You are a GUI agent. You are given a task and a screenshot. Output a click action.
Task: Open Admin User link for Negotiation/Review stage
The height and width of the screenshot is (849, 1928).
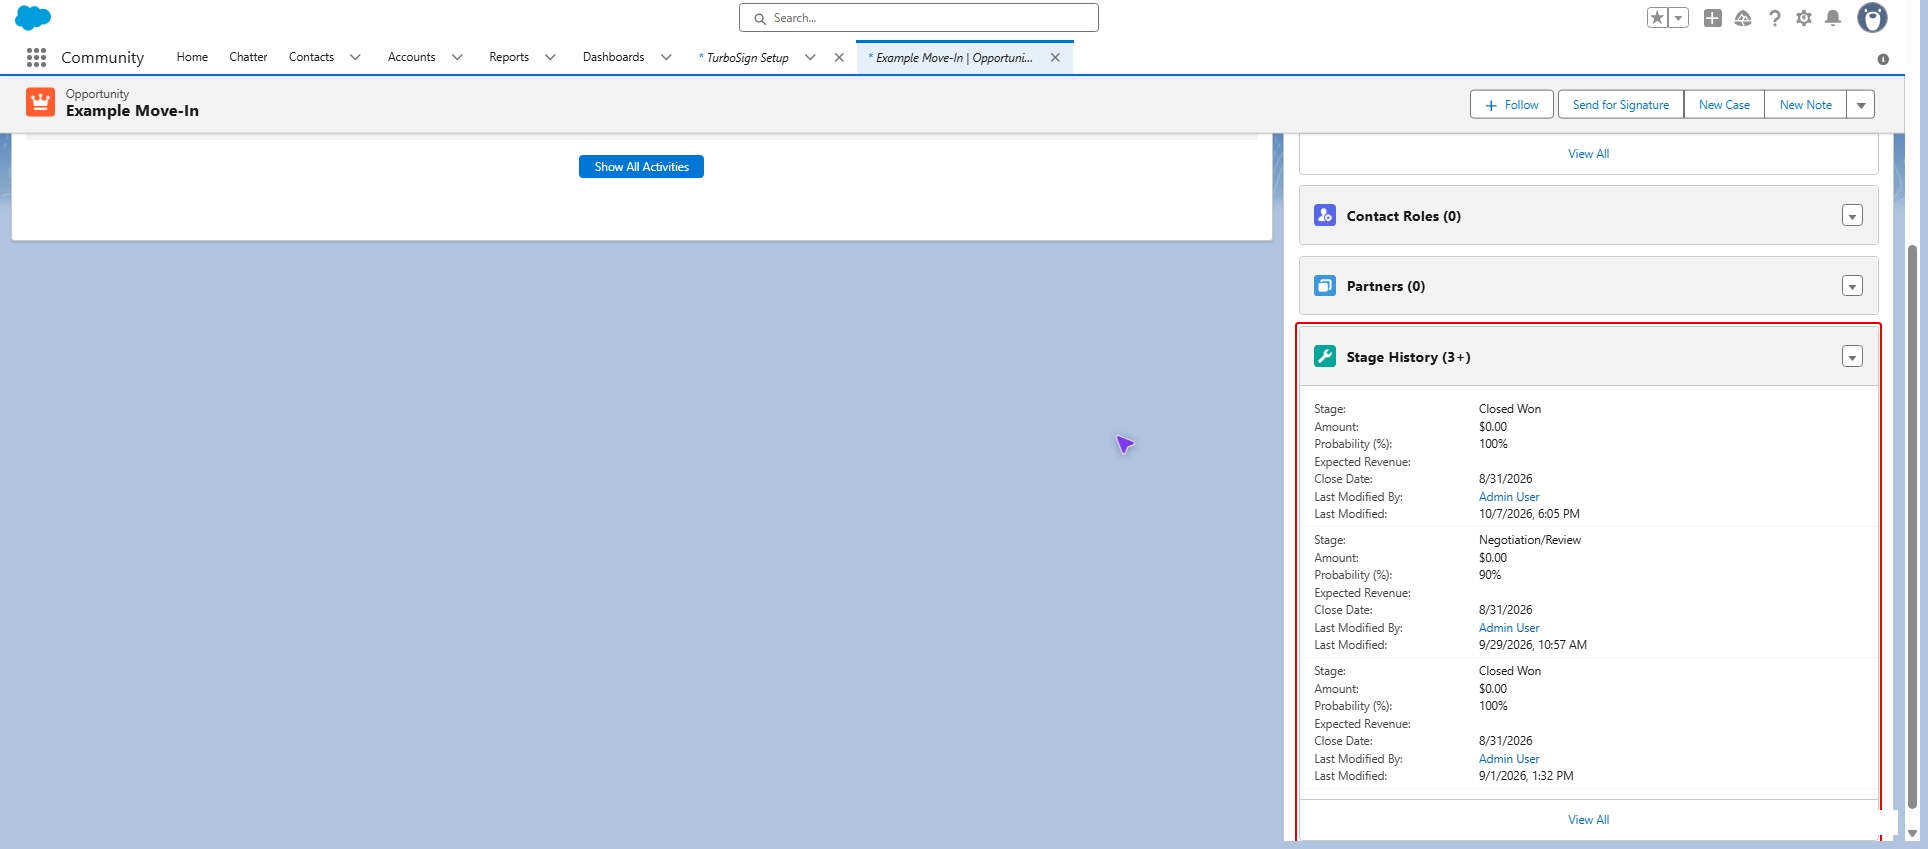pyautogui.click(x=1509, y=628)
